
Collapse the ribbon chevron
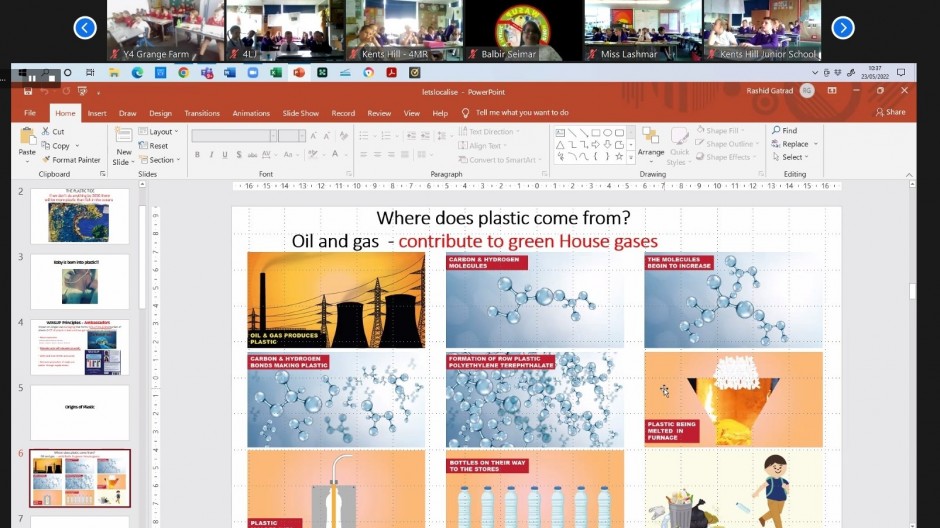pos(909,174)
